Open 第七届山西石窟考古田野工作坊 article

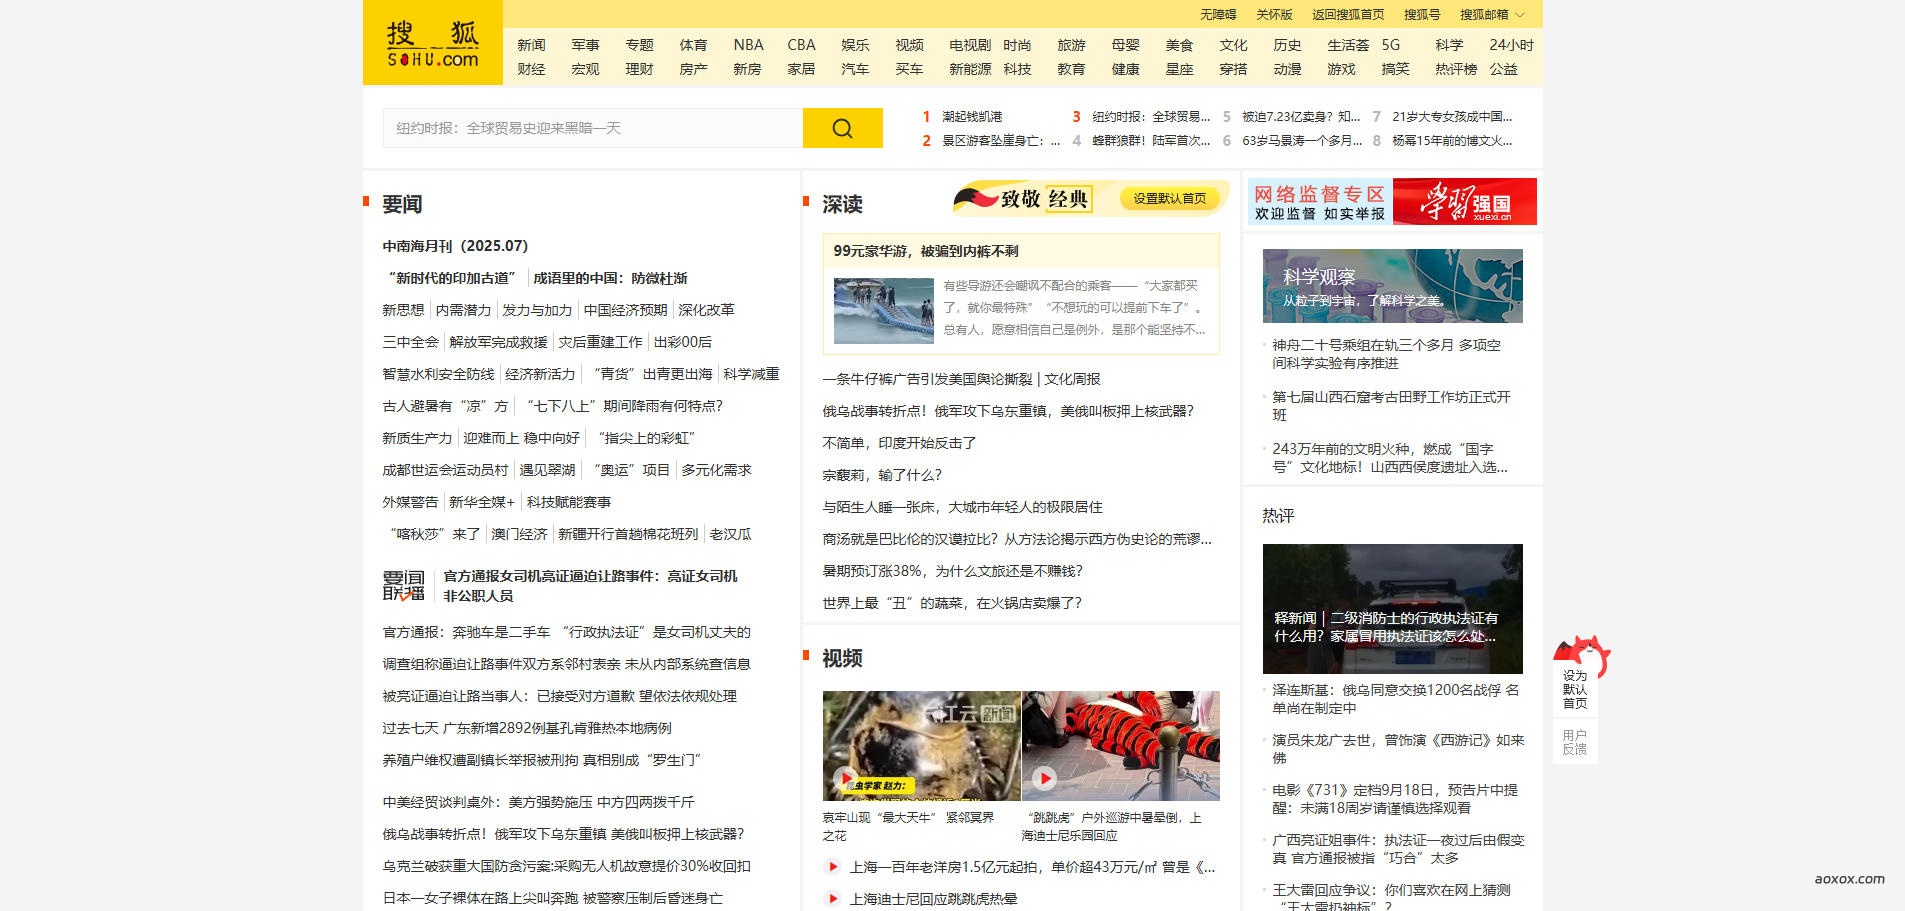tap(1391, 406)
